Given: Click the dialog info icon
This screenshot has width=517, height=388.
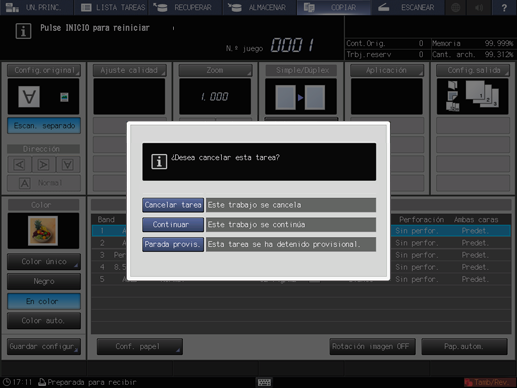Looking at the screenshot, I should 159,162.
